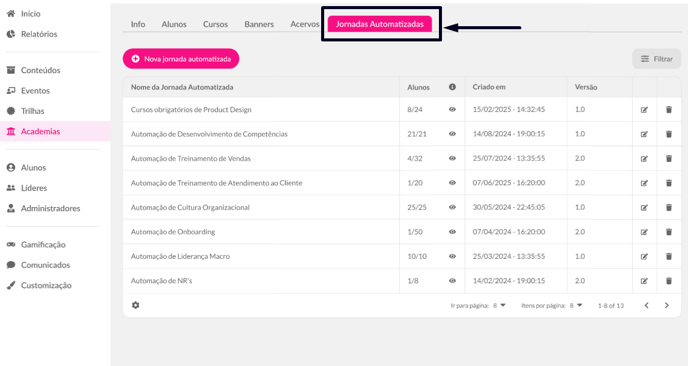Delete Automação de Desenvolvimento de Competências
Image resolution: width=688 pixels, height=366 pixels.
[x=669, y=134]
